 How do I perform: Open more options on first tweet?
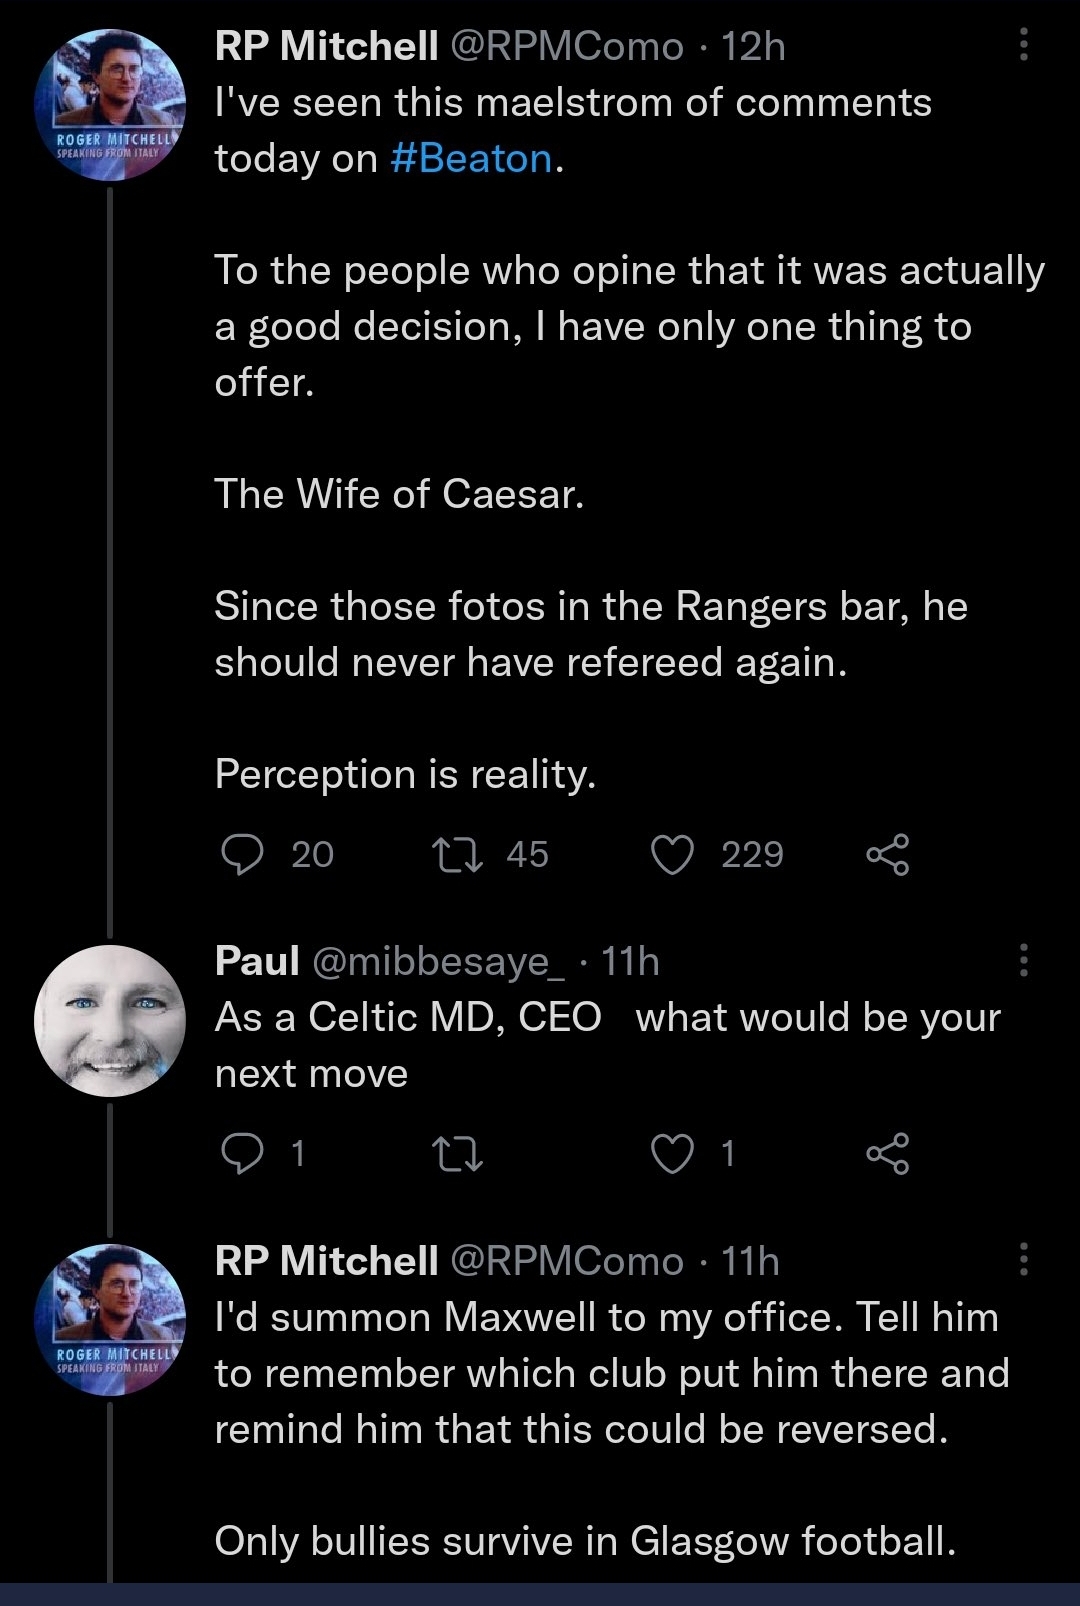pyautogui.click(x=1023, y=46)
